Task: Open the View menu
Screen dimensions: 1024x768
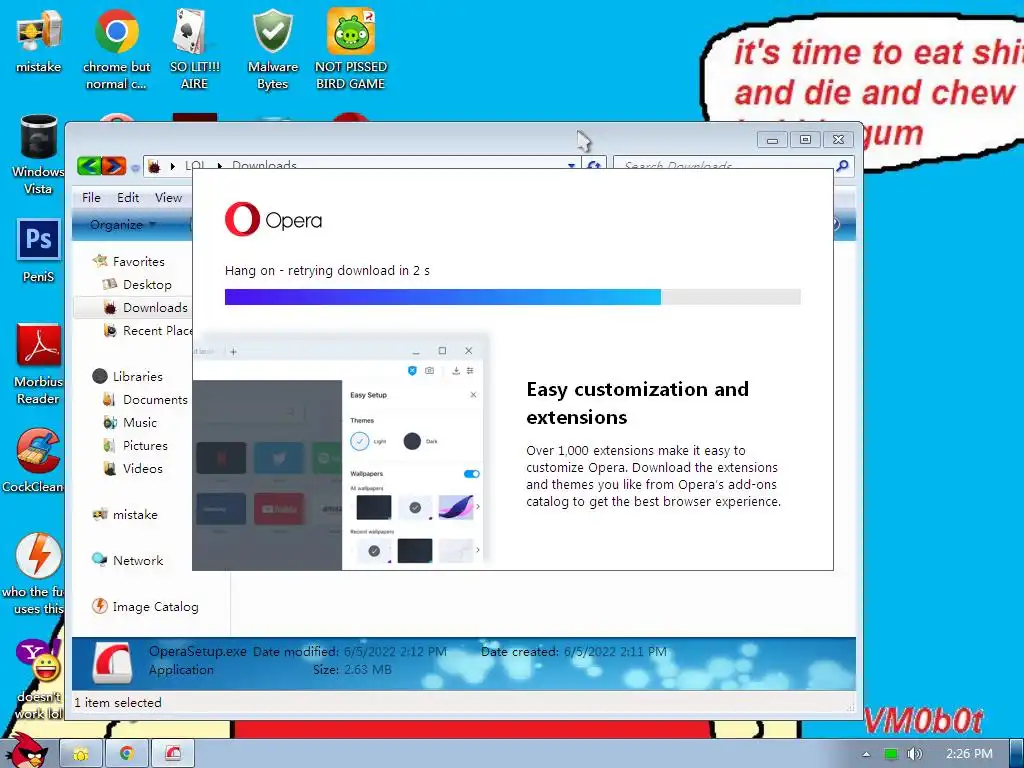Action: [168, 197]
